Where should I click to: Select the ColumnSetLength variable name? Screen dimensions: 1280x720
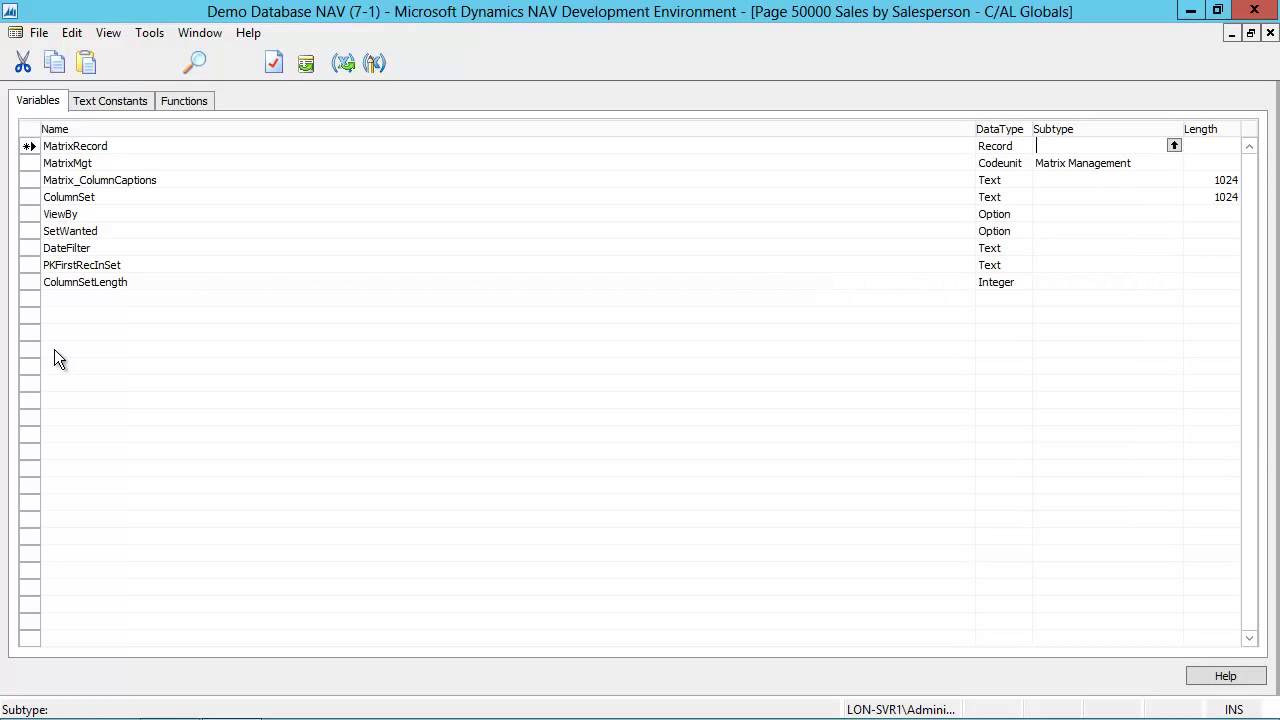pos(85,282)
